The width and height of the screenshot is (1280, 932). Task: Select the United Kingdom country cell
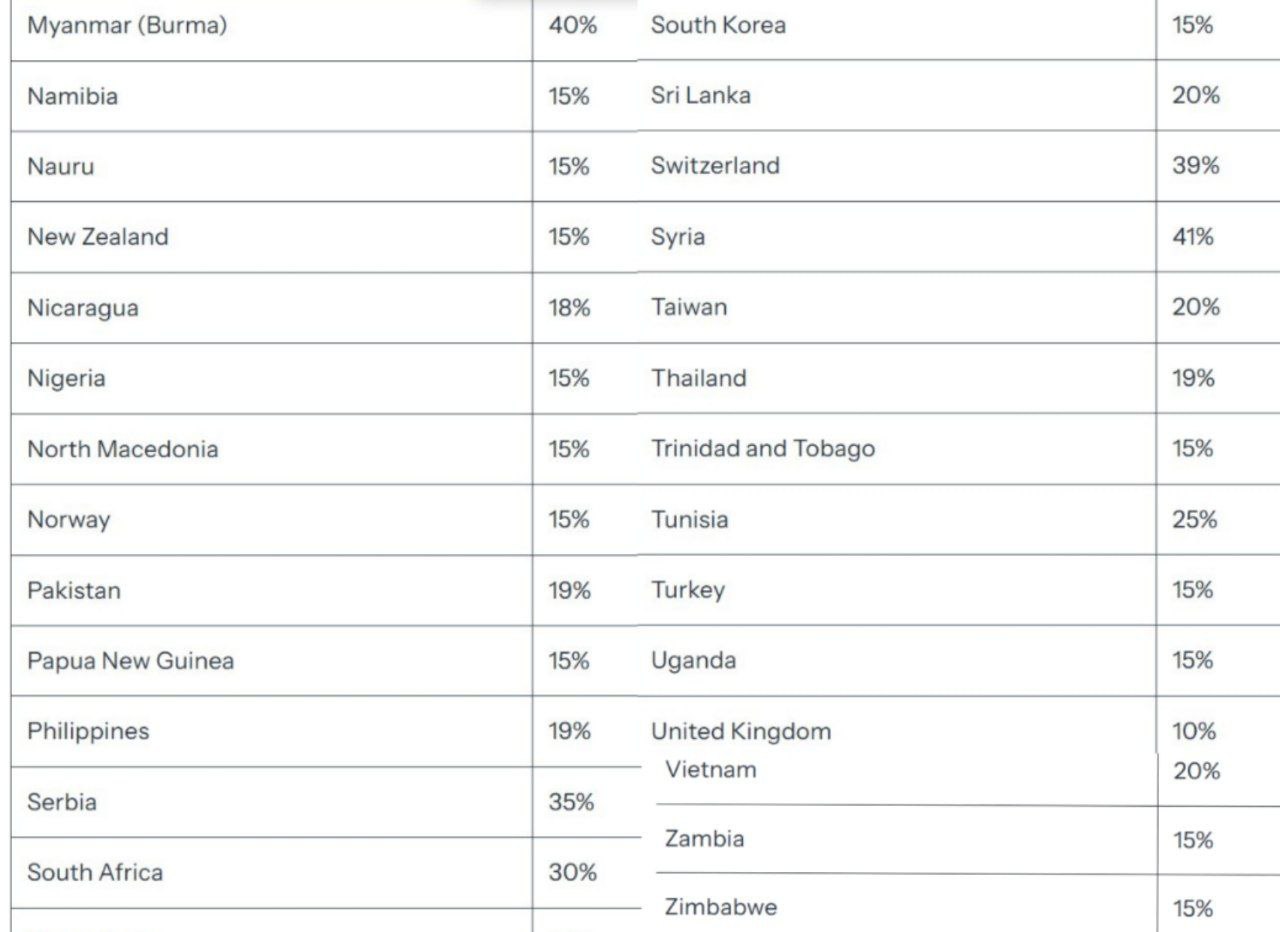coord(741,732)
